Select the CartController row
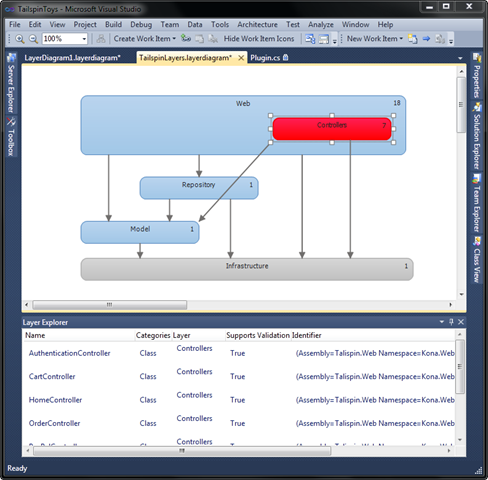The height and width of the screenshot is (480, 488). 239,376
